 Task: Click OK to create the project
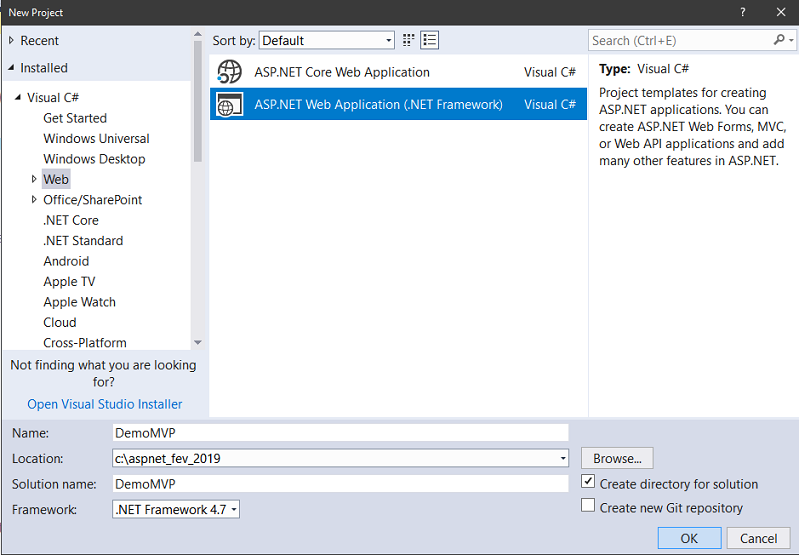click(689, 538)
